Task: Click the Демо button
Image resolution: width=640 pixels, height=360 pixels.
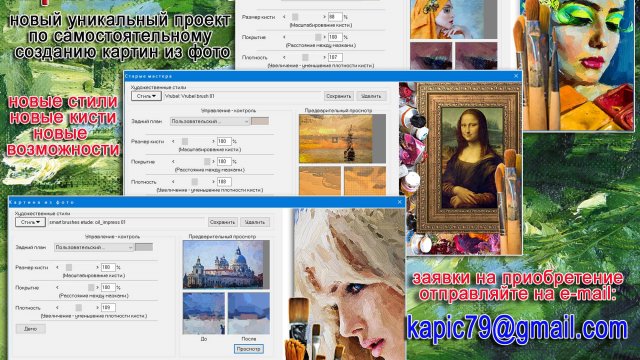Action: coord(31,329)
